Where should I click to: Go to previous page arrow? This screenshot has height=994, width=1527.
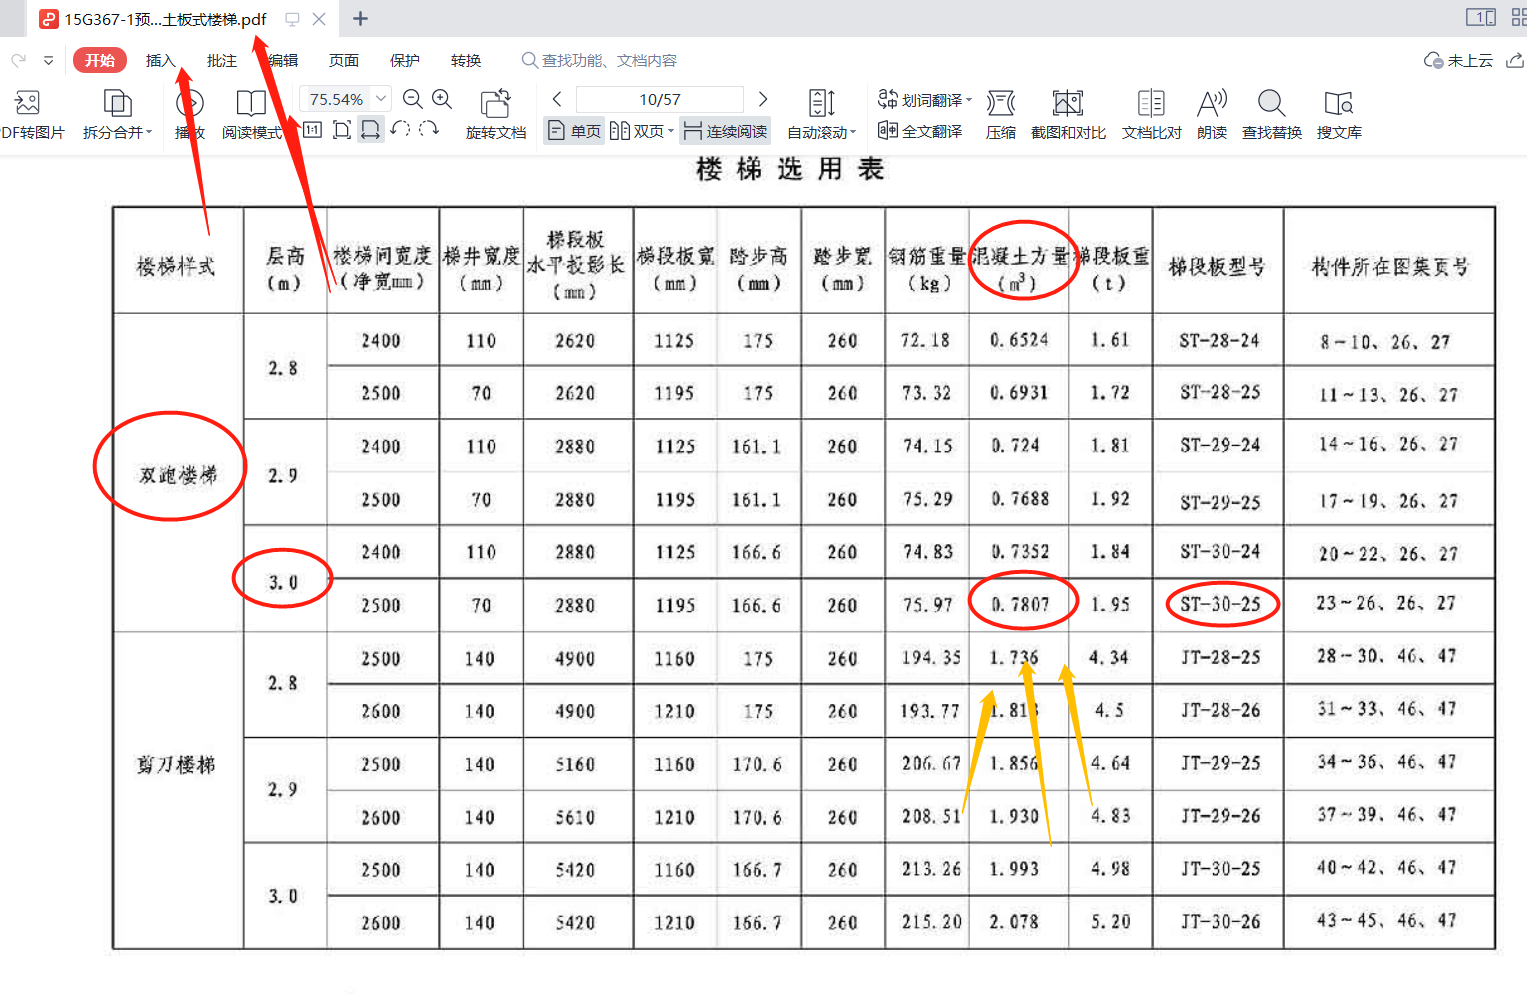tap(557, 99)
